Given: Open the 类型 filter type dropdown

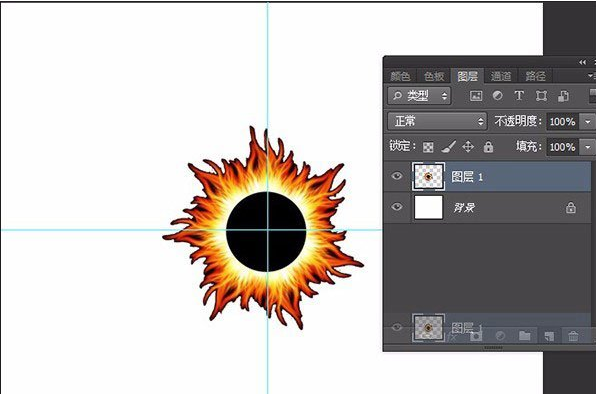Looking at the screenshot, I should click(x=419, y=96).
